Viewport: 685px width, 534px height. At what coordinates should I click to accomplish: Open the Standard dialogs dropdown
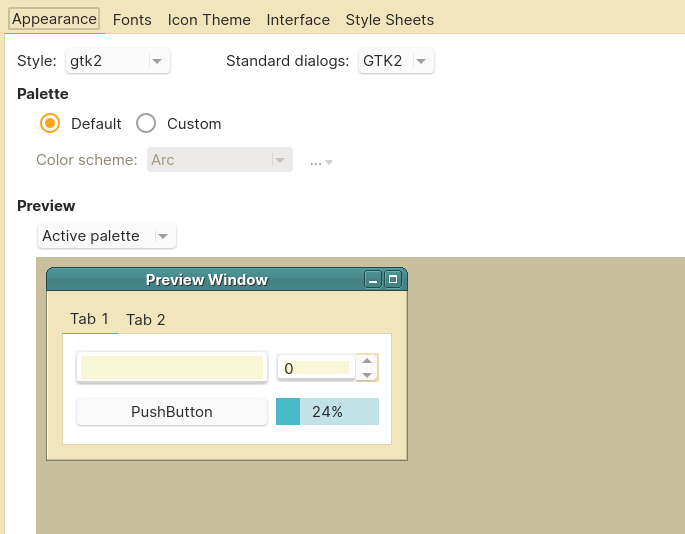pos(396,61)
